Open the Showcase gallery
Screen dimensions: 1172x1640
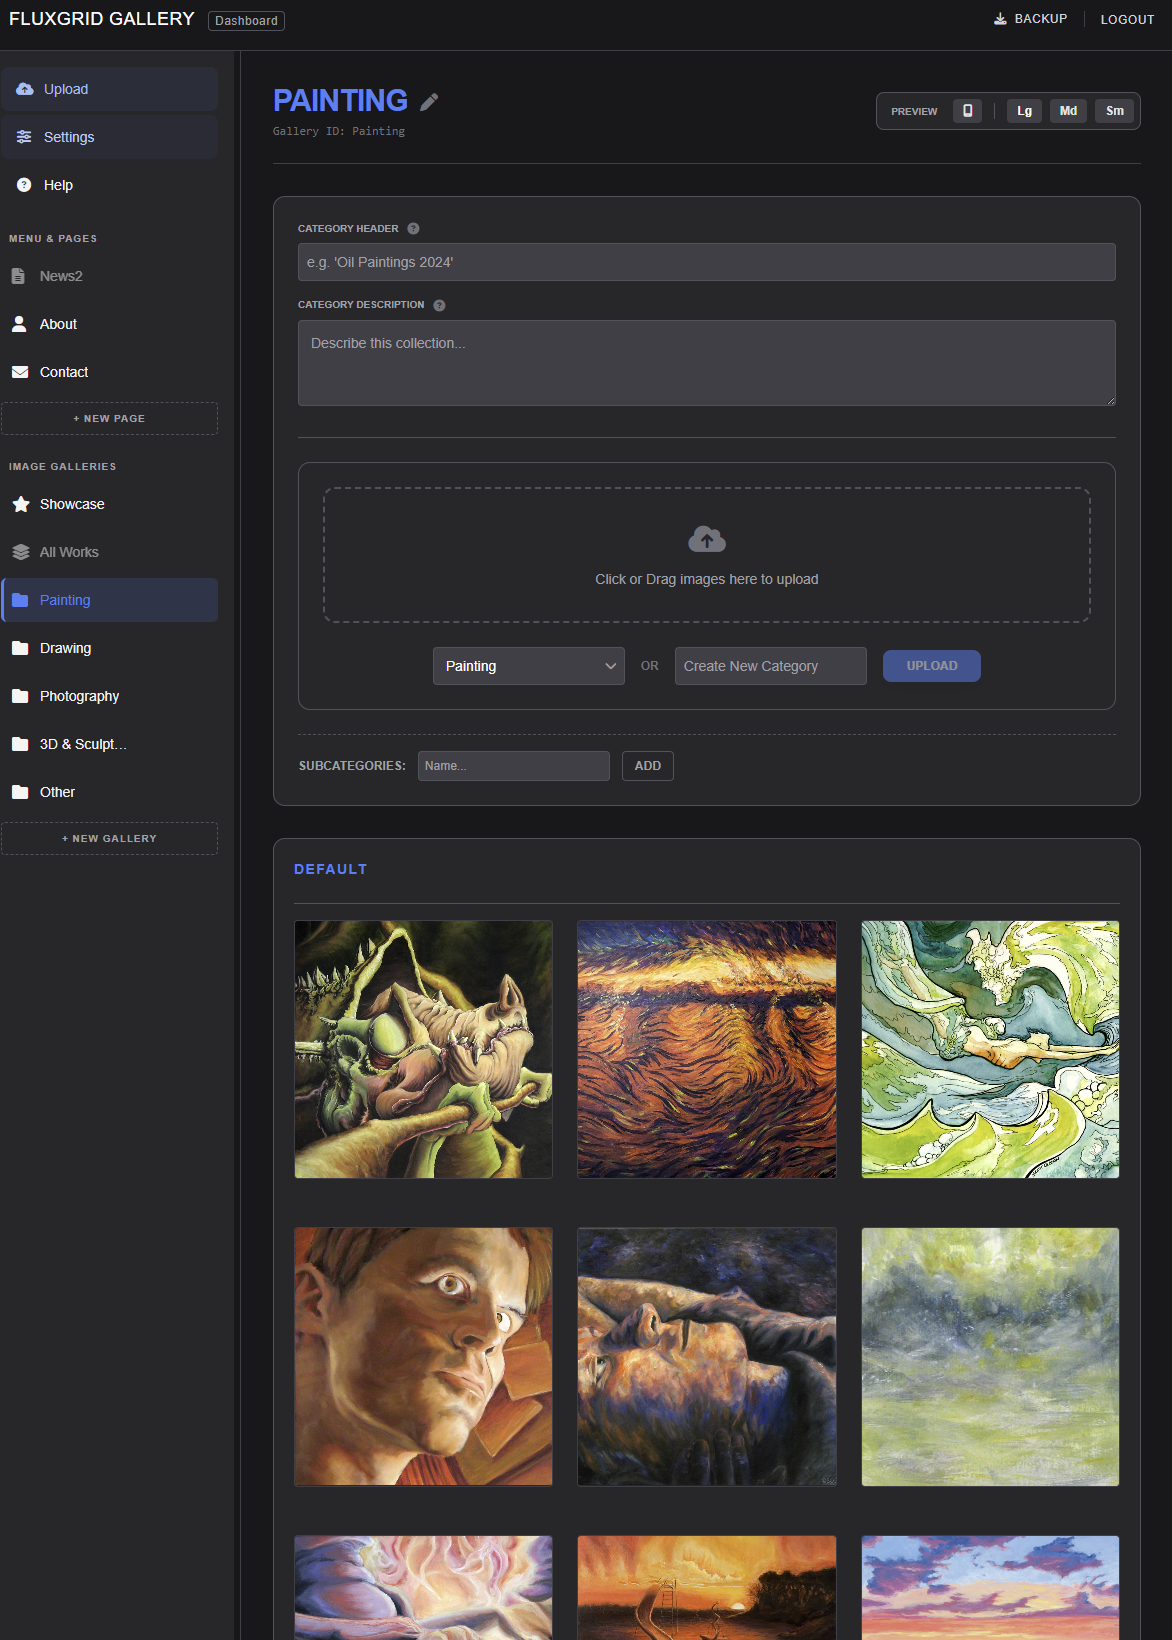pos(109,504)
